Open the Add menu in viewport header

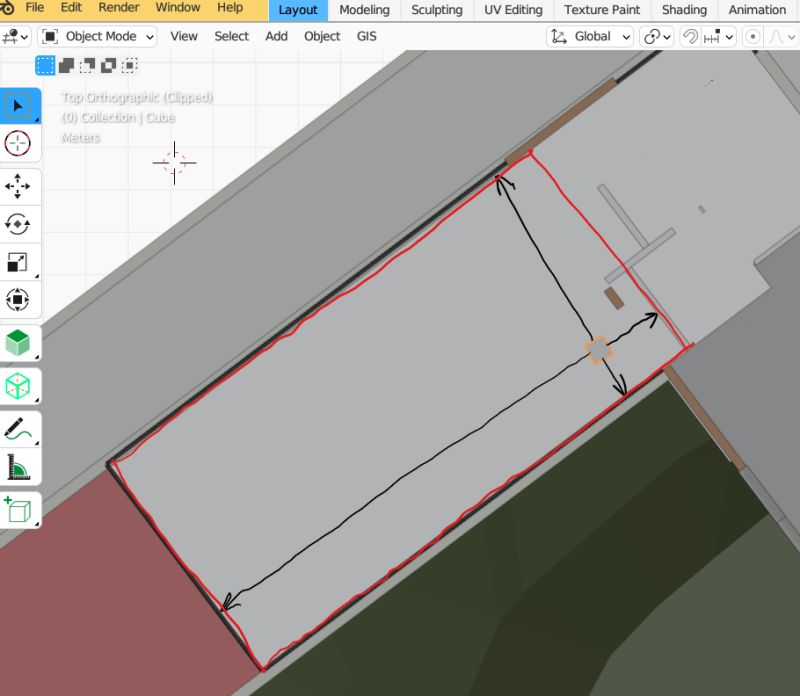(276, 37)
